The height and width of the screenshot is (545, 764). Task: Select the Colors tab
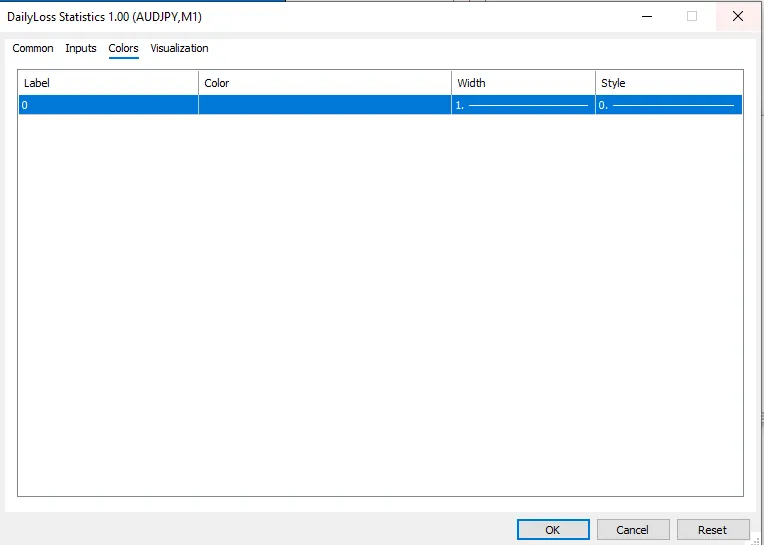pyautogui.click(x=123, y=48)
